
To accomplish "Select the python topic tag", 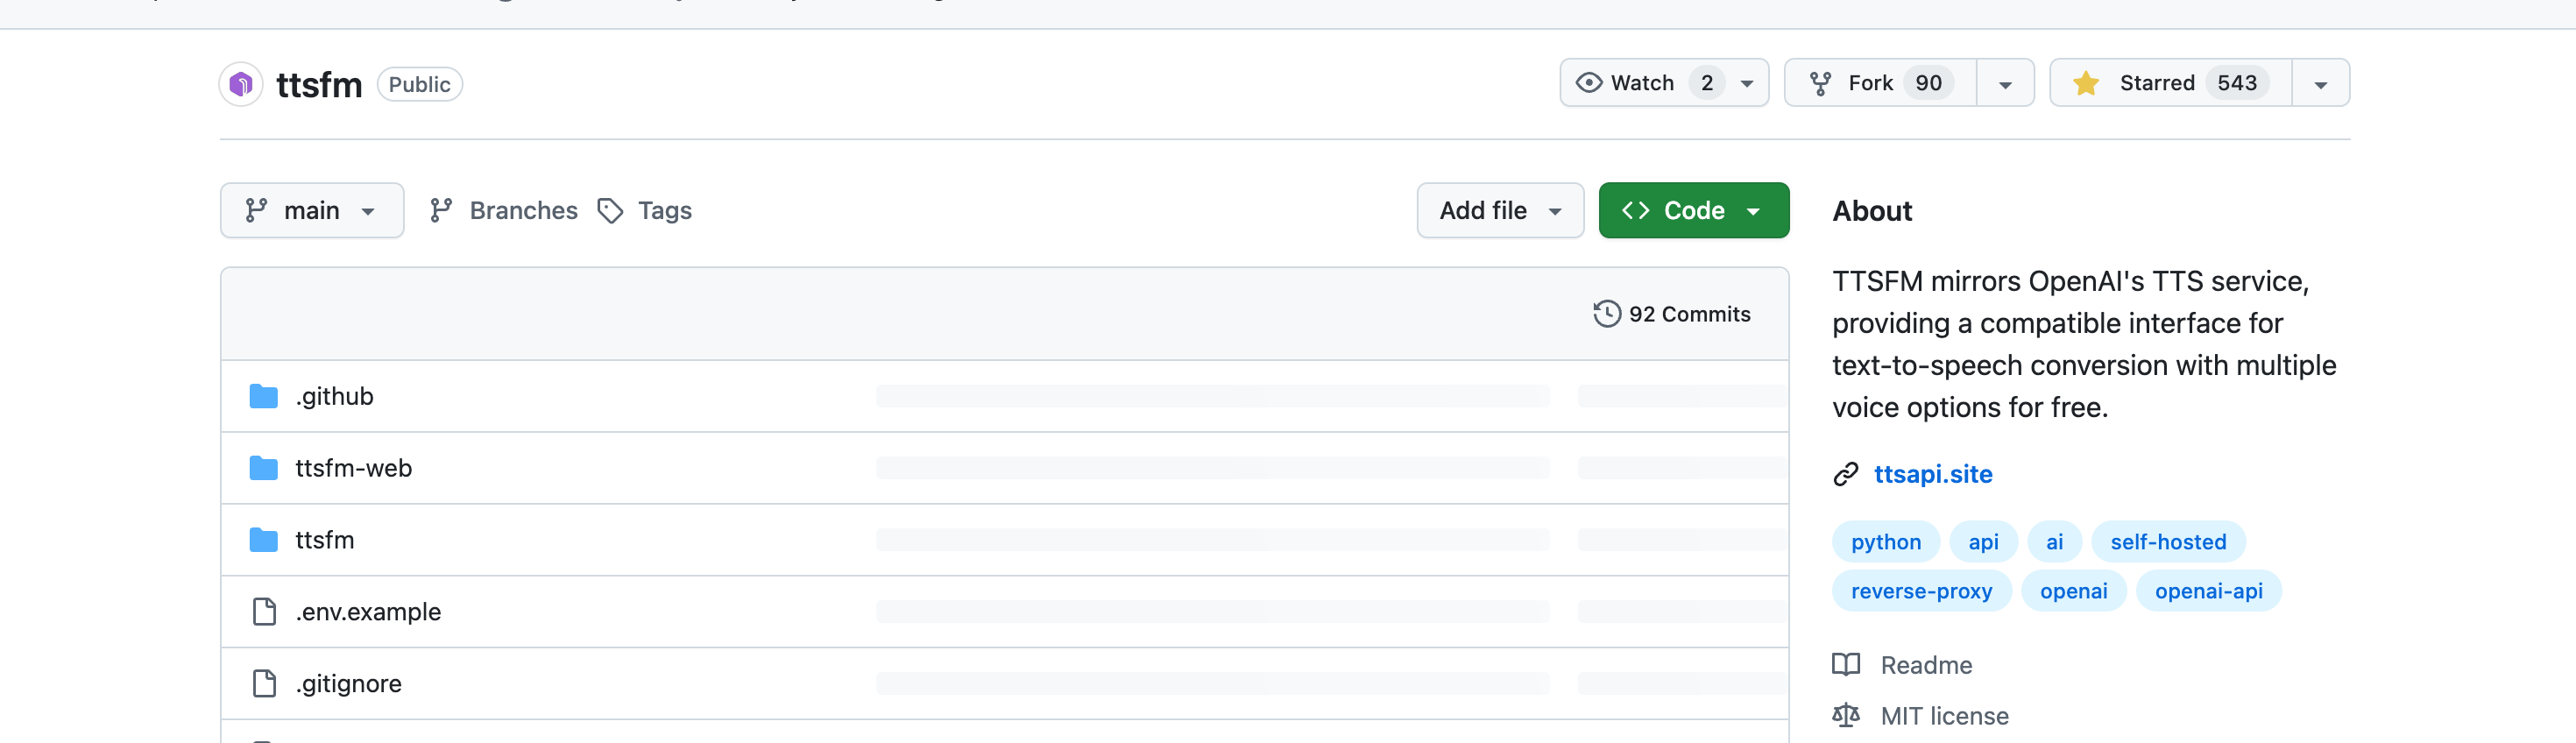I will click(x=1885, y=542).
